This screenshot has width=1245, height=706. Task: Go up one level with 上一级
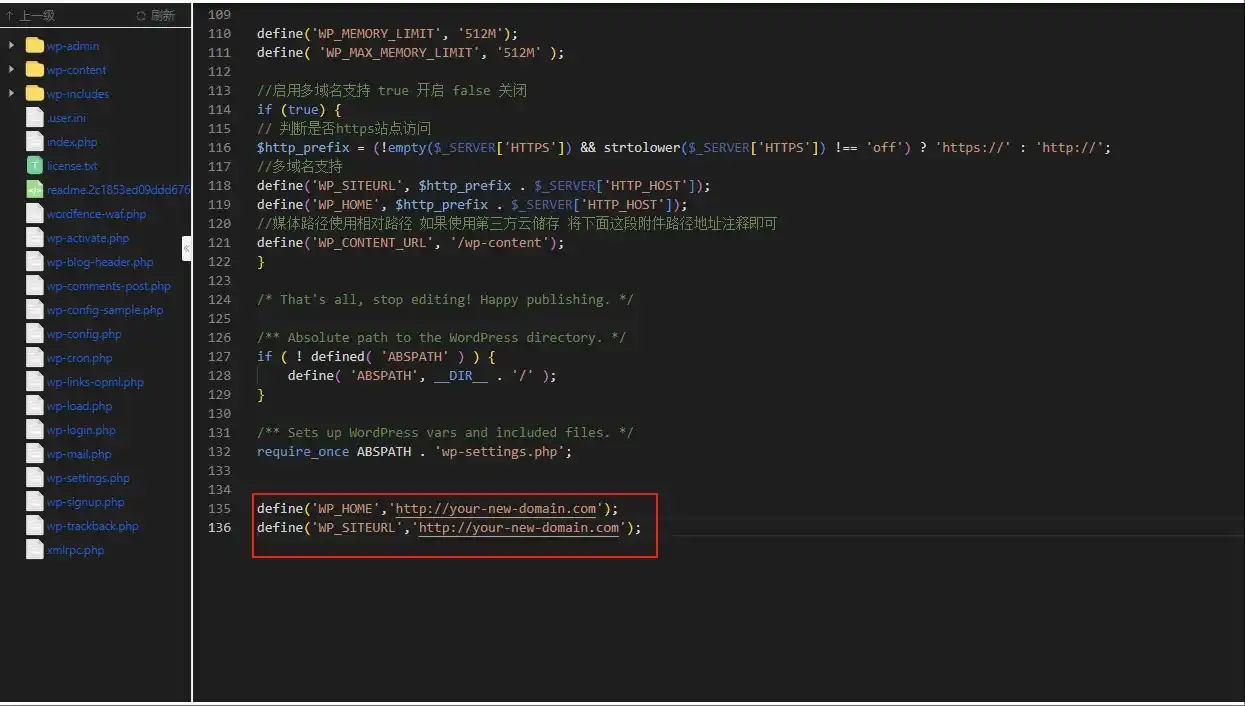point(30,16)
